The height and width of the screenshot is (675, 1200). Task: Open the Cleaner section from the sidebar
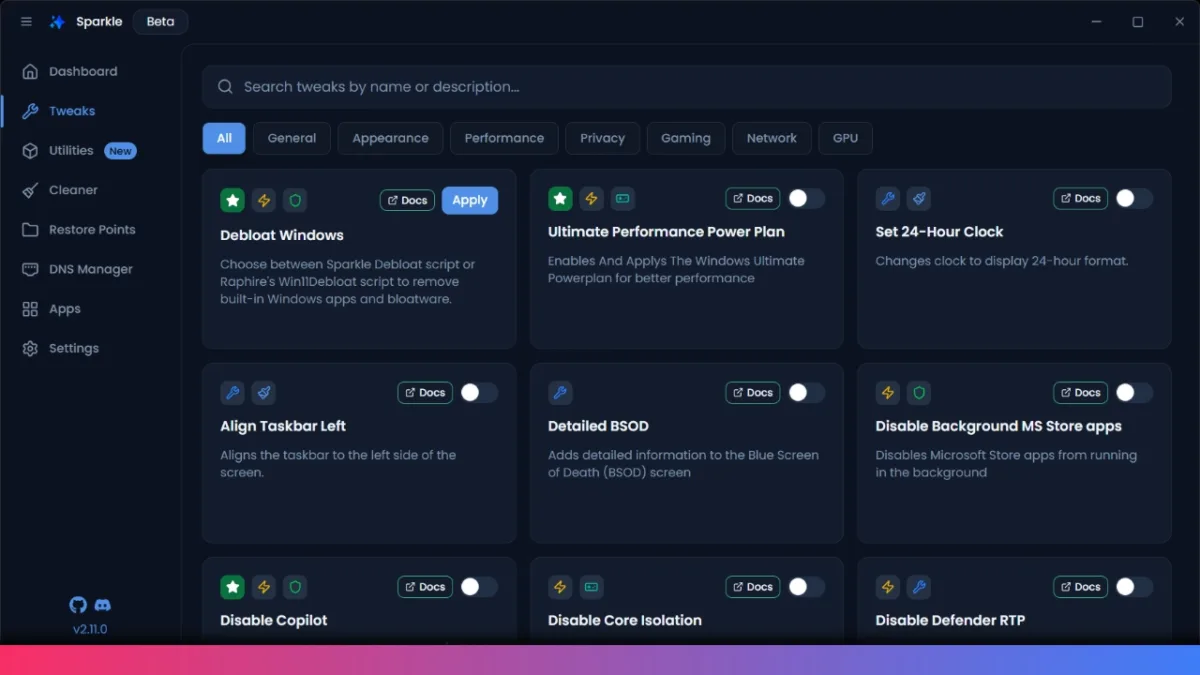(x=73, y=189)
